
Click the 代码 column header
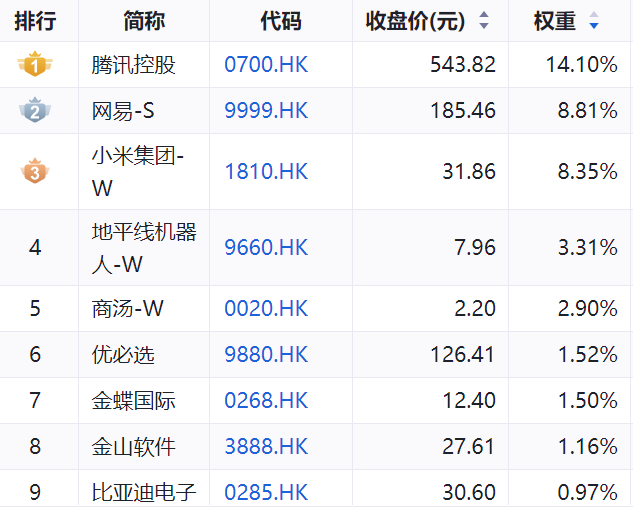click(281, 21)
